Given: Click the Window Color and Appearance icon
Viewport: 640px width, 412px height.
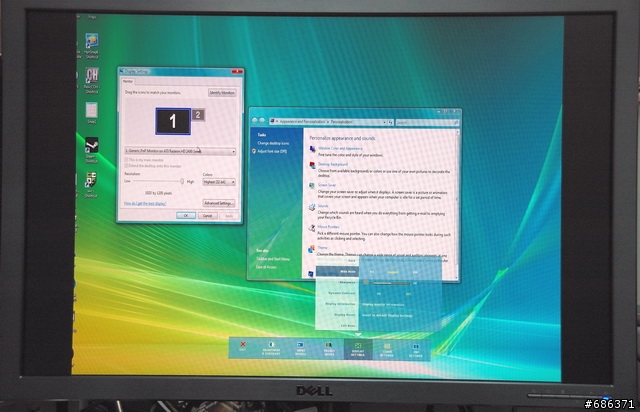Looking at the screenshot, I should pyautogui.click(x=312, y=149).
